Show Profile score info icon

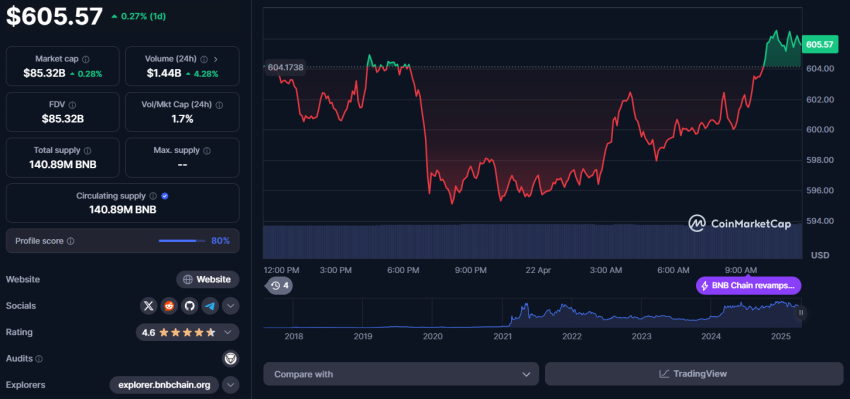(x=71, y=241)
